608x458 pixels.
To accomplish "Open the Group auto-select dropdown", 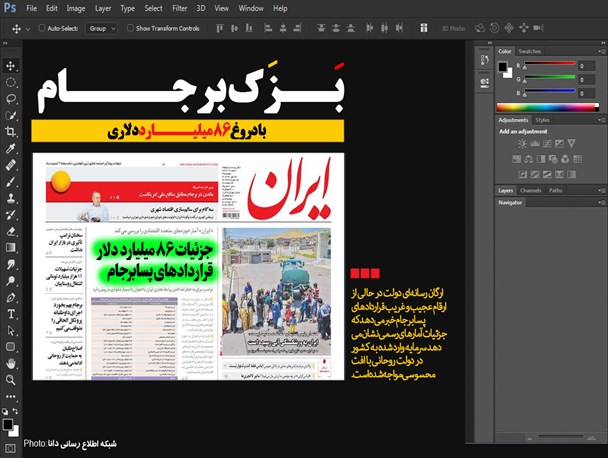I will 102,28.
